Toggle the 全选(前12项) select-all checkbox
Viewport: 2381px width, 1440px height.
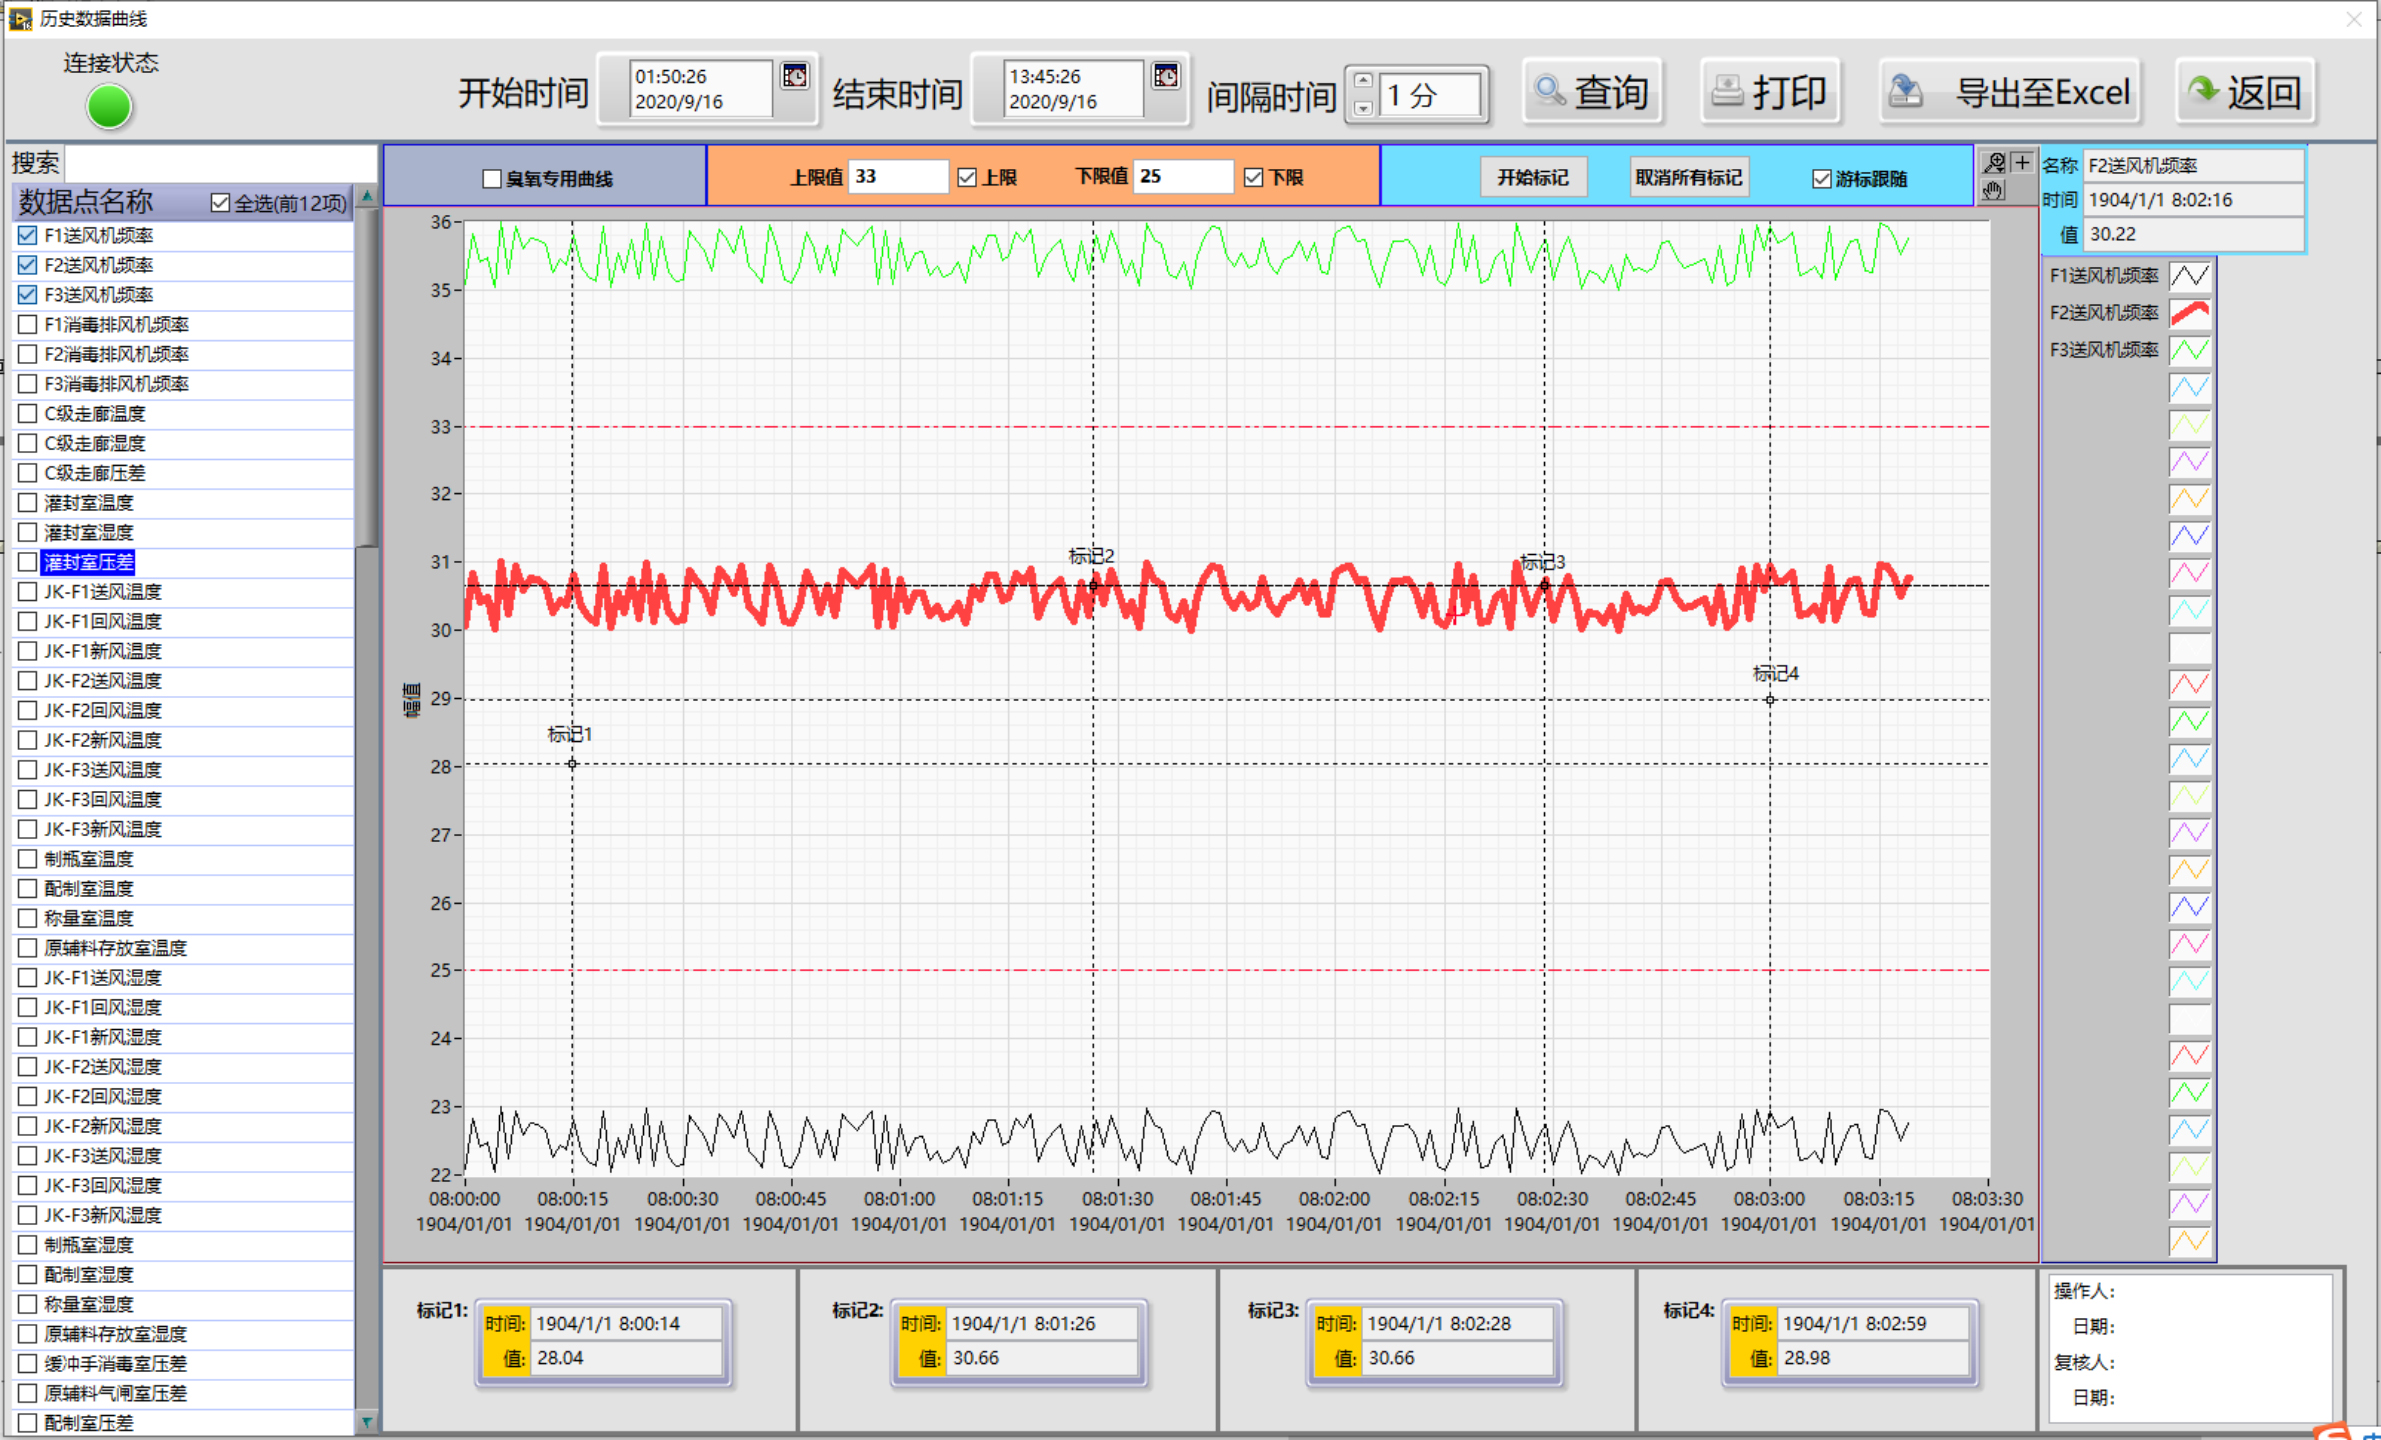(221, 203)
